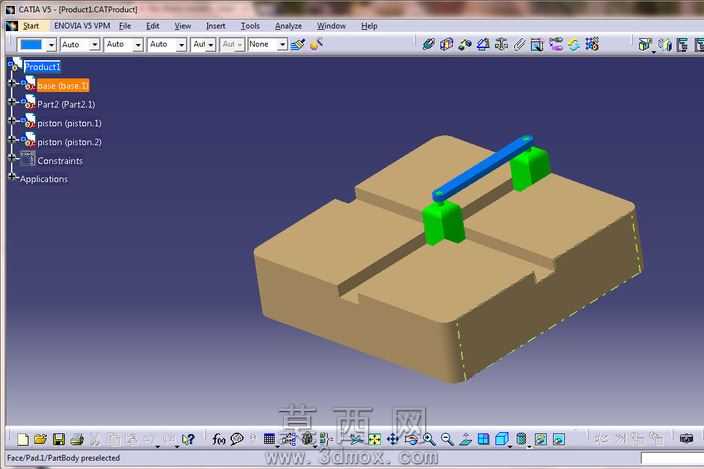
Task: Click the Painter brush icon
Action: pos(298,44)
